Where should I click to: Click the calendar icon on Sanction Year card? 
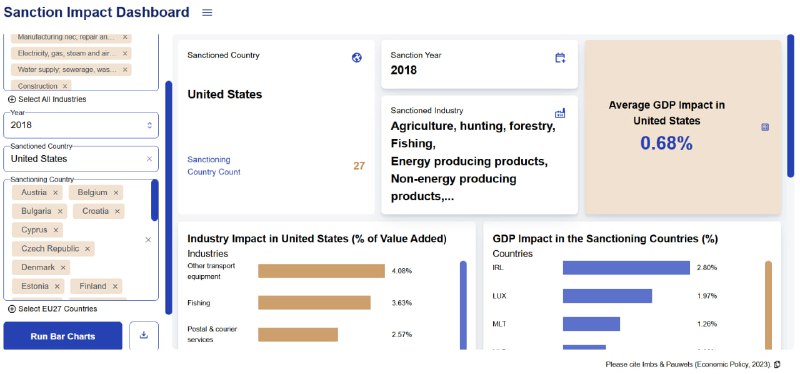[x=560, y=58]
